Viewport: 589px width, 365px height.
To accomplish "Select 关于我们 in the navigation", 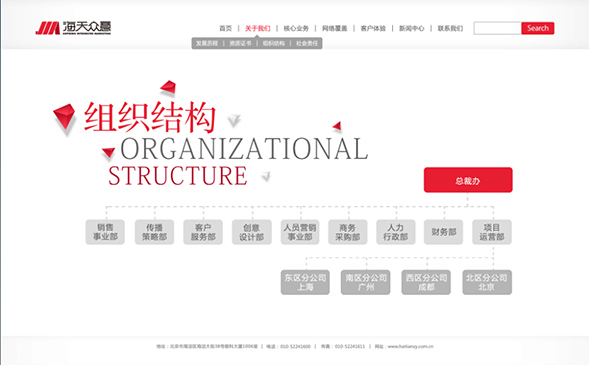I will pyautogui.click(x=258, y=28).
